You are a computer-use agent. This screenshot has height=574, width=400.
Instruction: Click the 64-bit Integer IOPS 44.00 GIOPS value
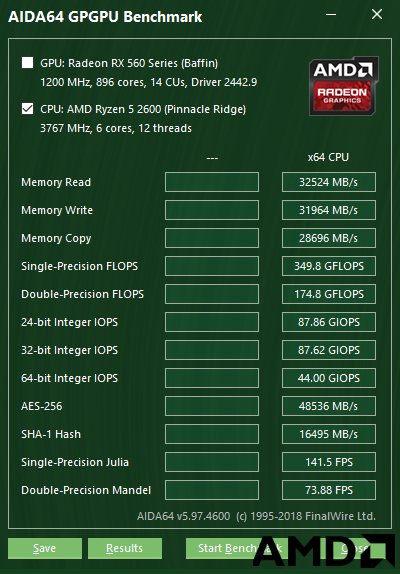tap(329, 378)
